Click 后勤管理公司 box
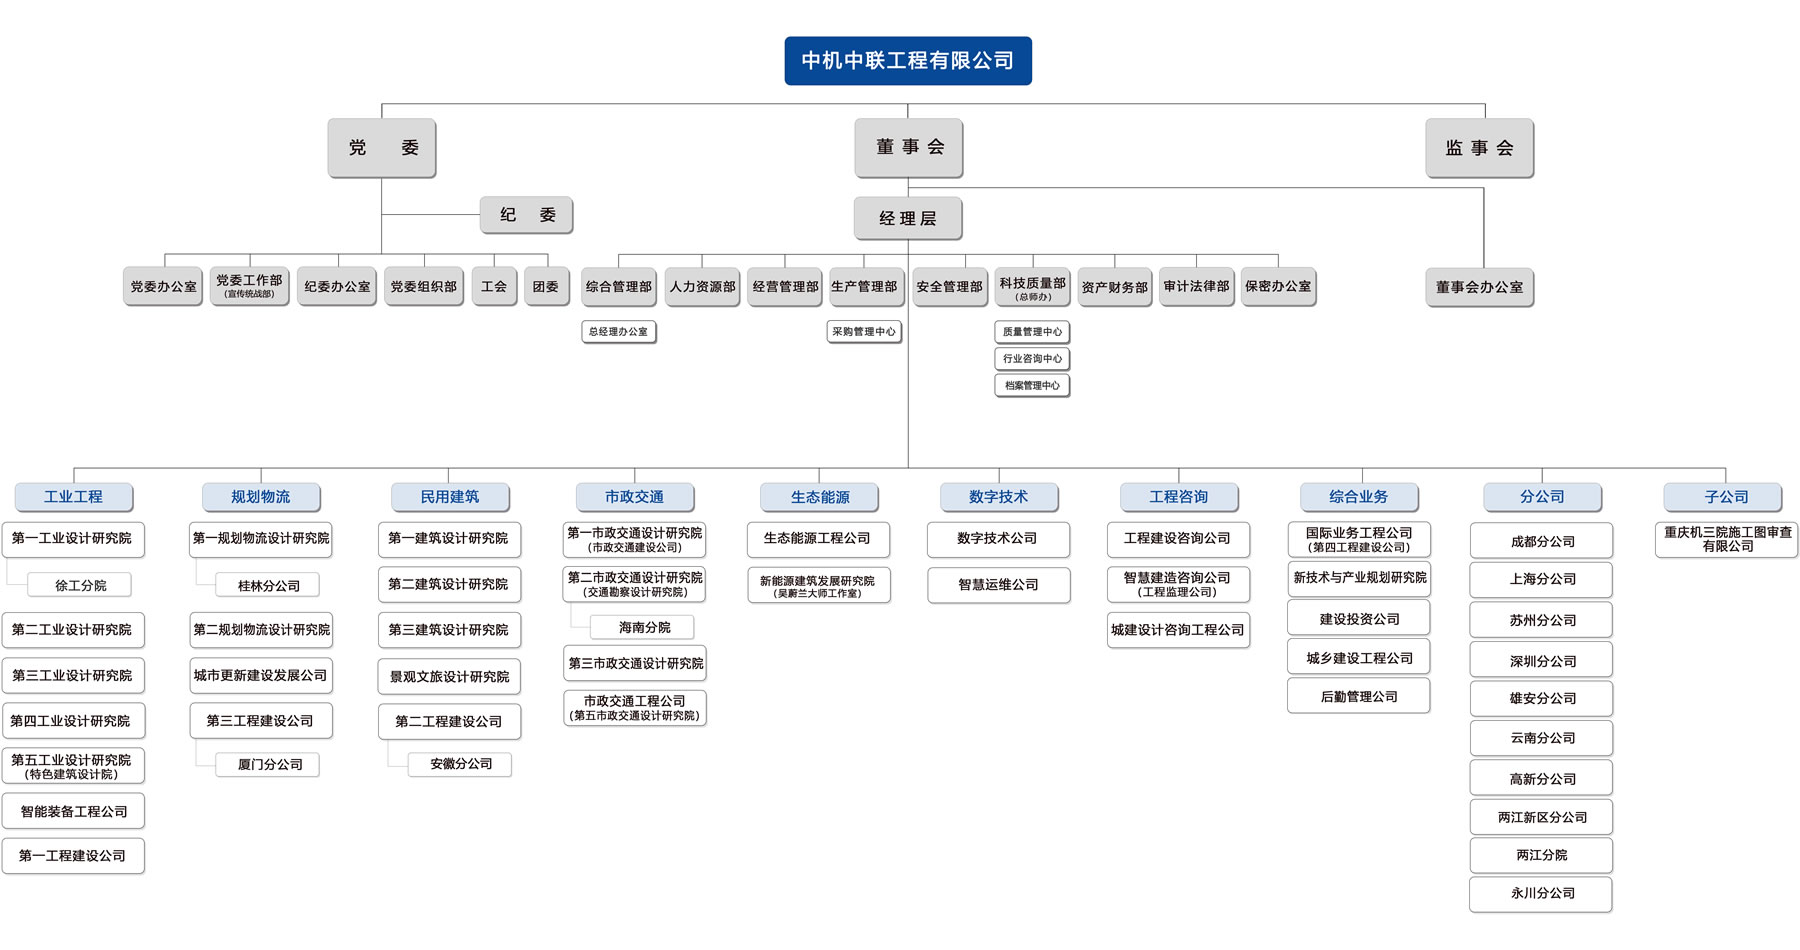 [x=1358, y=697]
